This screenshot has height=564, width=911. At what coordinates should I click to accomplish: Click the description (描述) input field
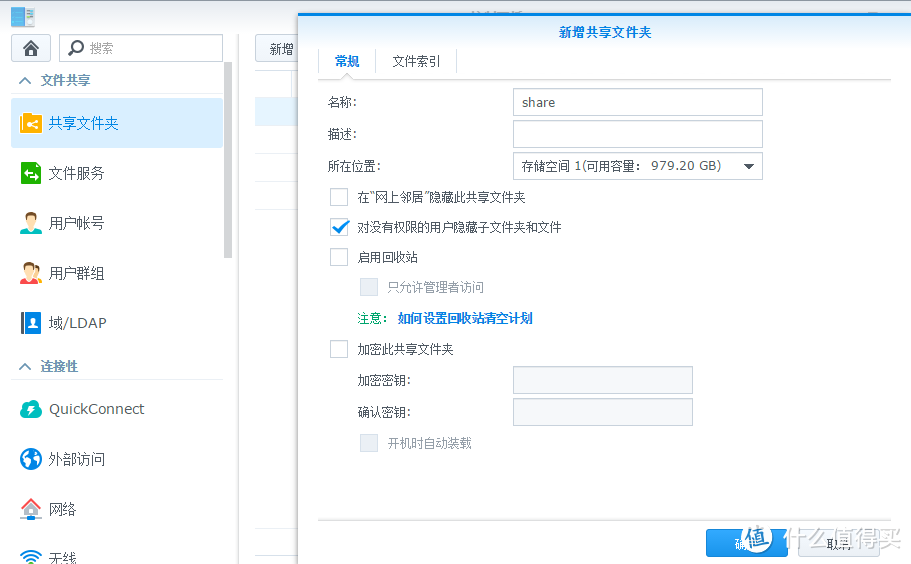point(637,134)
